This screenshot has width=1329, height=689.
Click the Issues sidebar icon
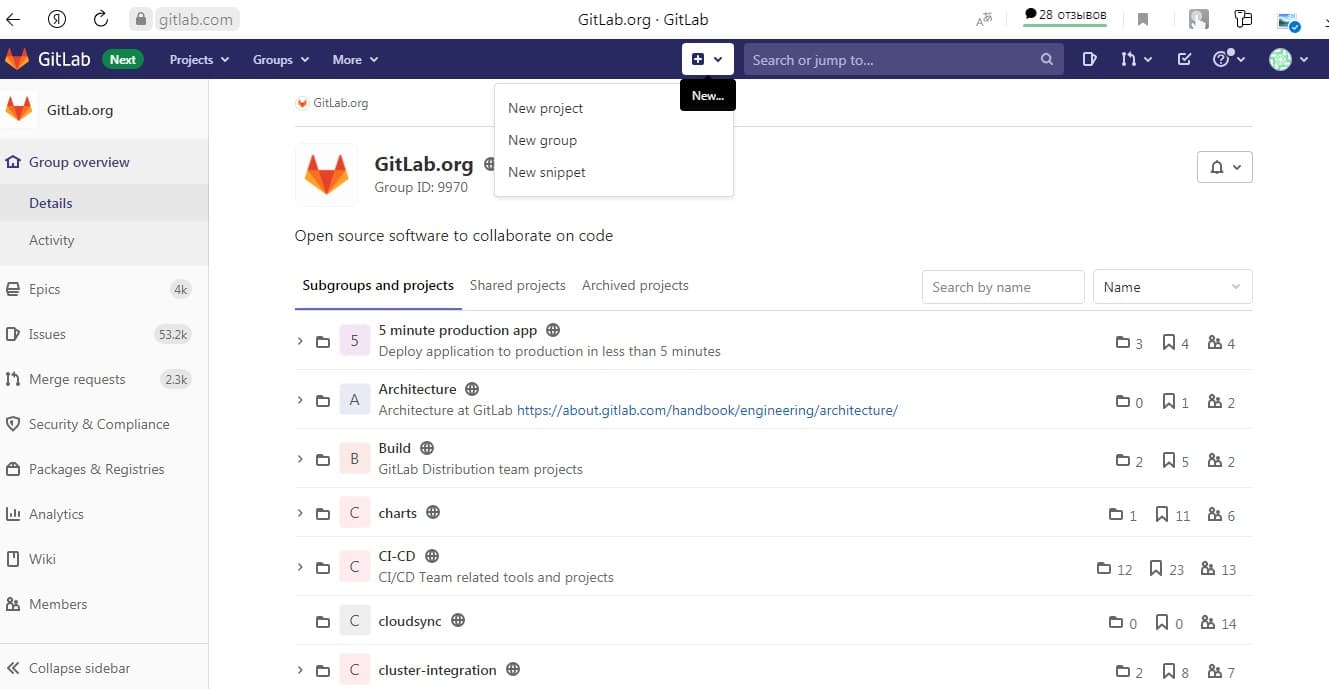13,334
